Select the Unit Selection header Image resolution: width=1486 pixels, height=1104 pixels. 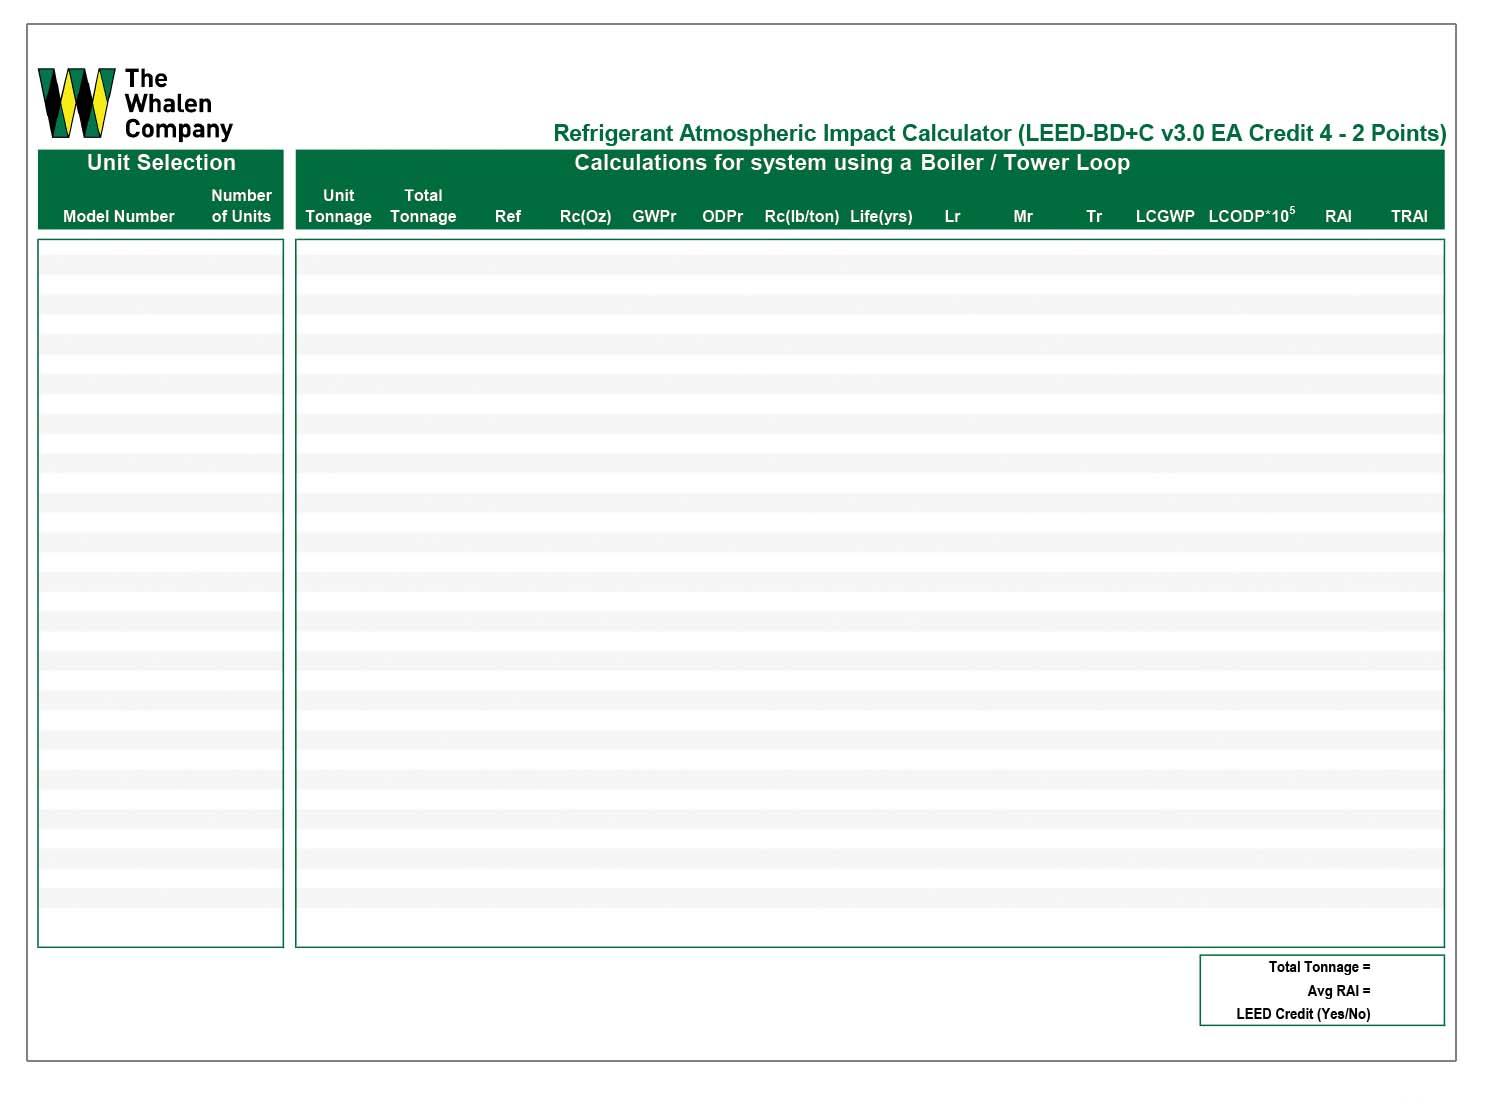[161, 163]
